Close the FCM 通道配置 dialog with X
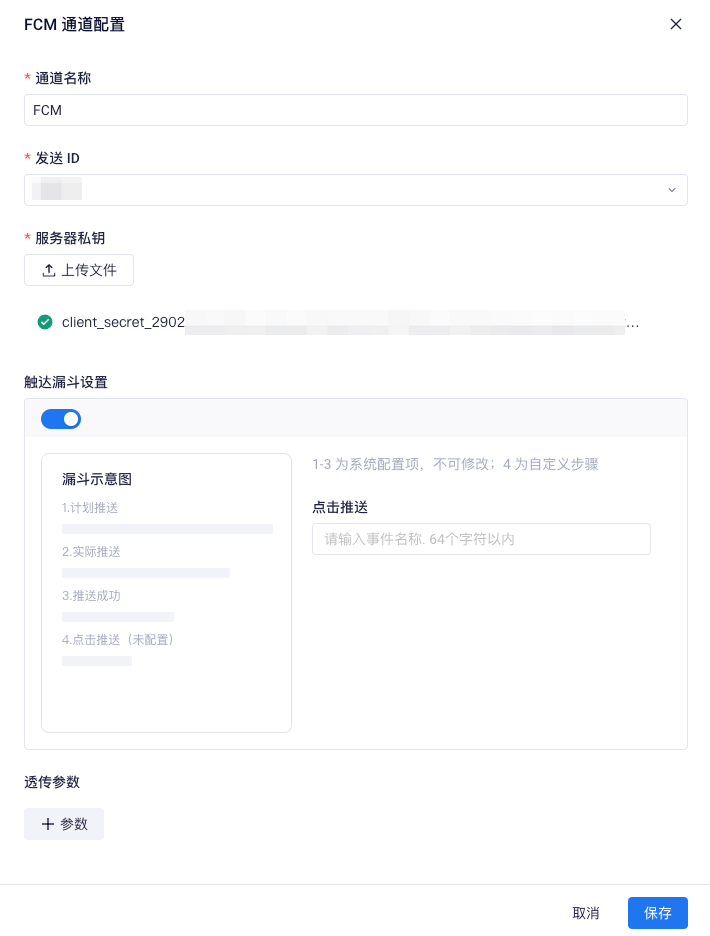This screenshot has height=936, width=710. pos(675,24)
